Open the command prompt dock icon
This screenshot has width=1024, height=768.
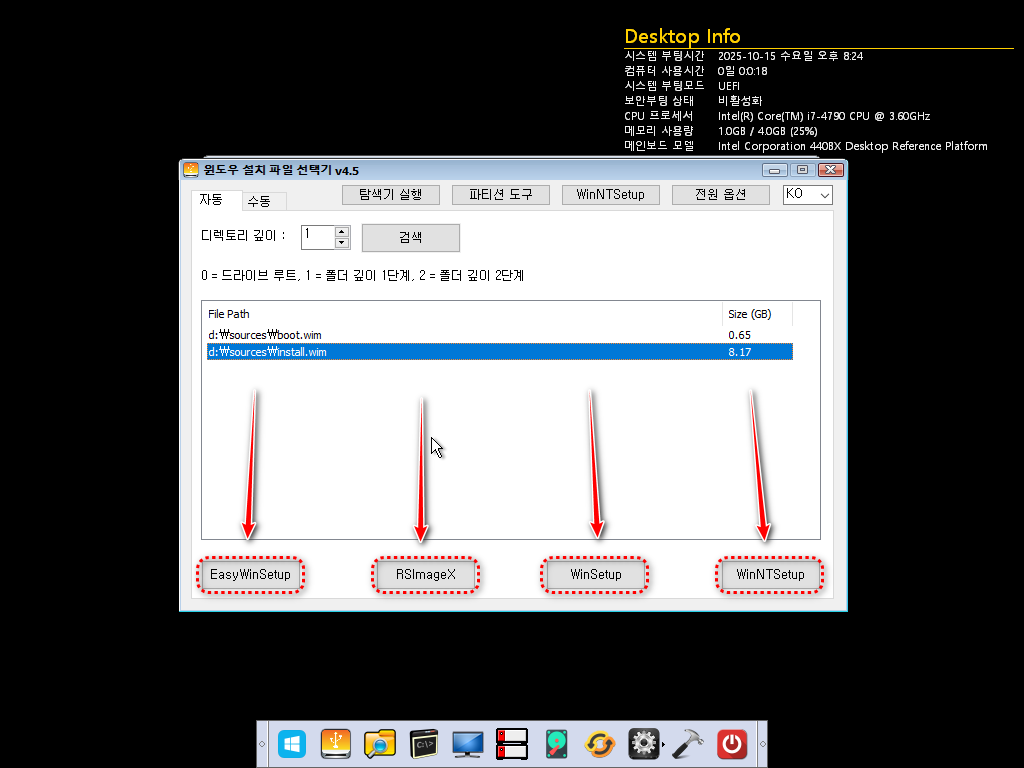(x=424, y=744)
